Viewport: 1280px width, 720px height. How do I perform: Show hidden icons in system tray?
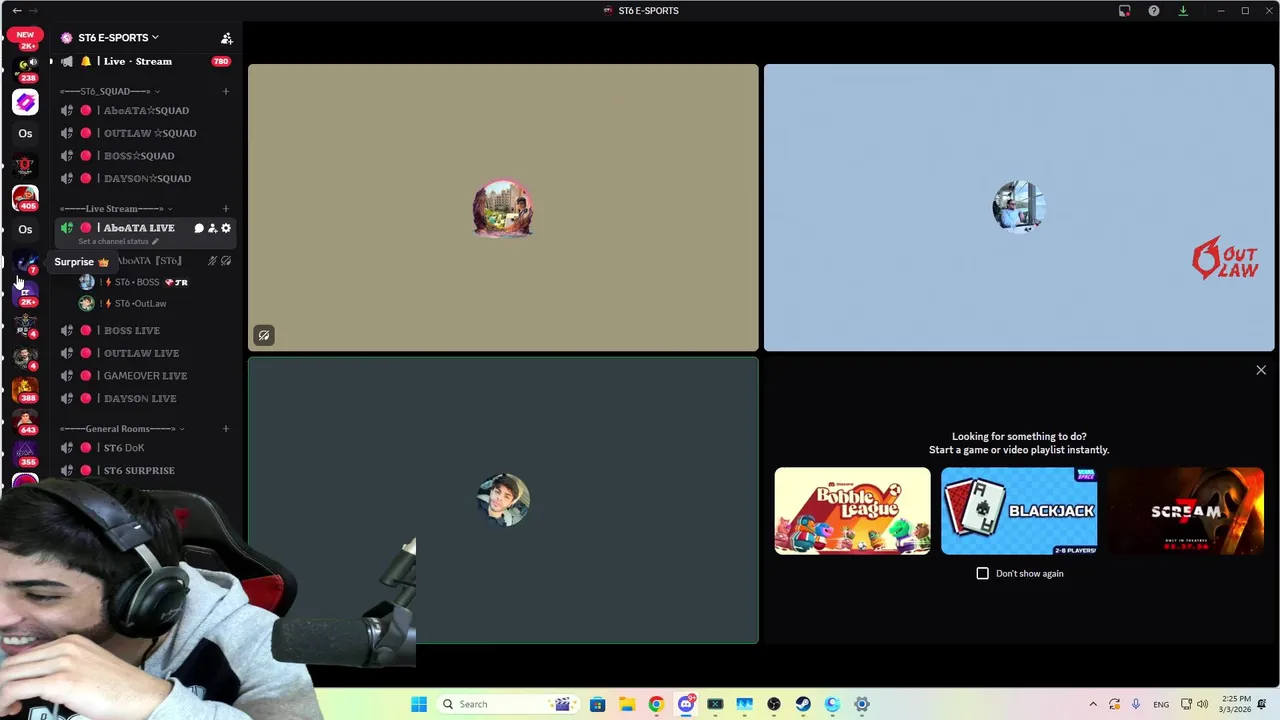point(1093,704)
